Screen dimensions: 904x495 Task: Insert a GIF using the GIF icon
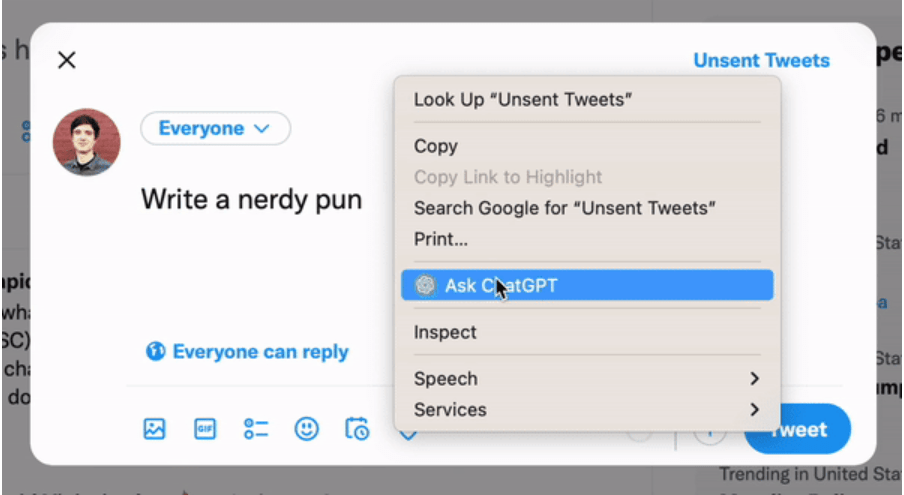point(205,429)
